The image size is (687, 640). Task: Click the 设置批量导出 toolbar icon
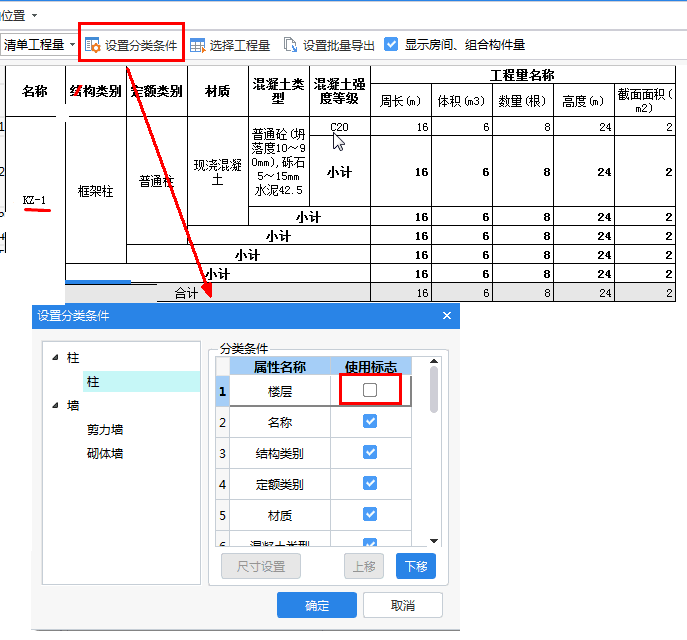[290, 45]
